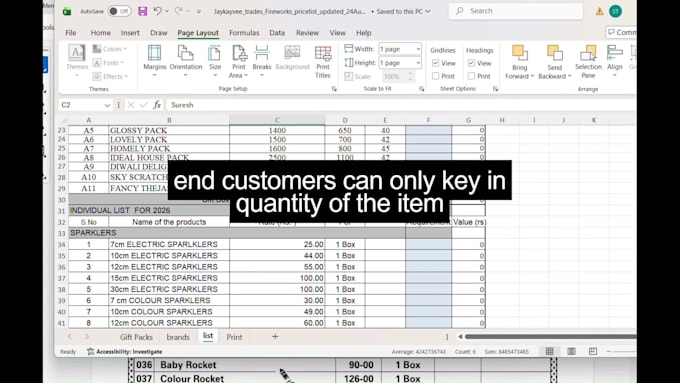The width and height of the screenshot is (680, 383).
Task: Open the Selection Pane
Action: [588, 61]
